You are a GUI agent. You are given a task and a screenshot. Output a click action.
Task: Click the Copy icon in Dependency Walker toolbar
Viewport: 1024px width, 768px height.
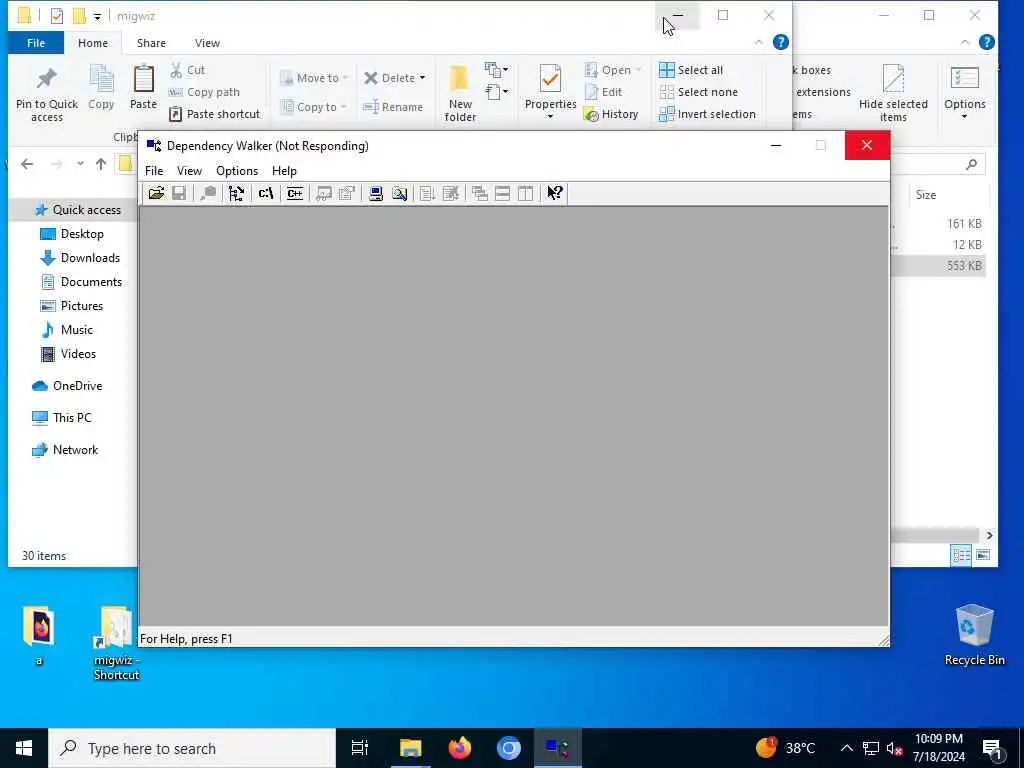pos(208,193)
